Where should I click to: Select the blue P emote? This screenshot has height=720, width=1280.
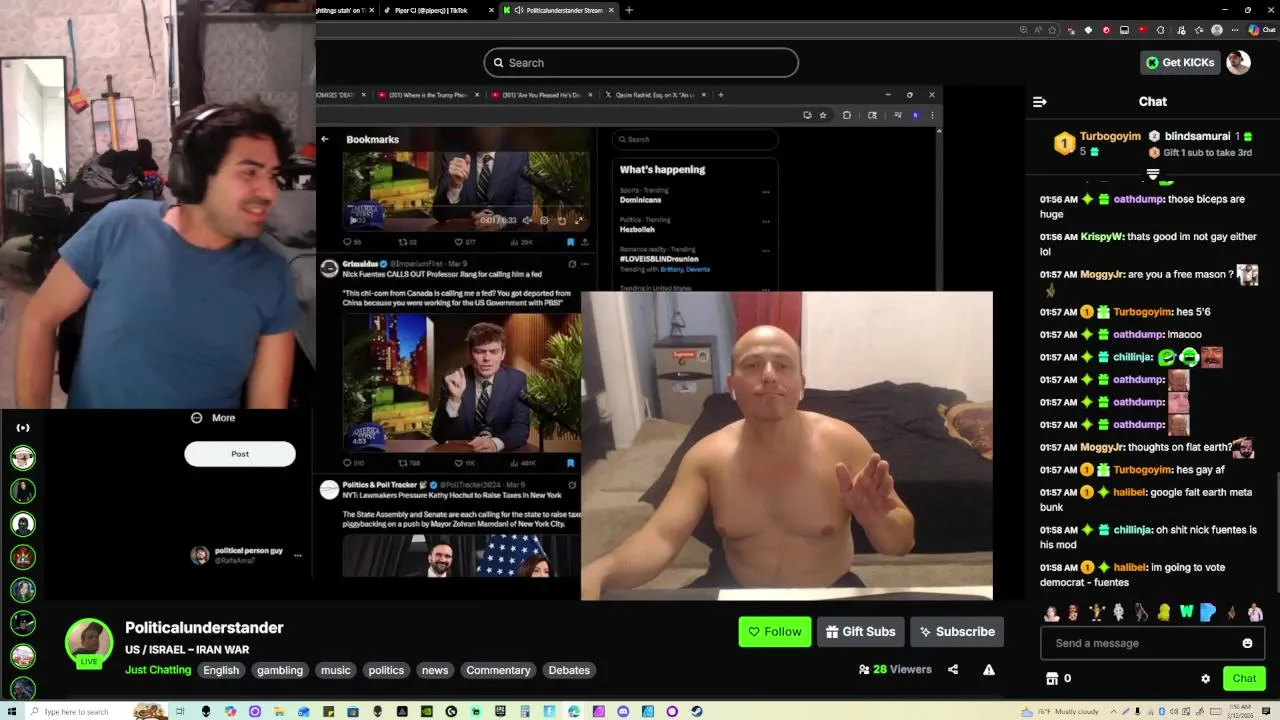pos(1208,613)
